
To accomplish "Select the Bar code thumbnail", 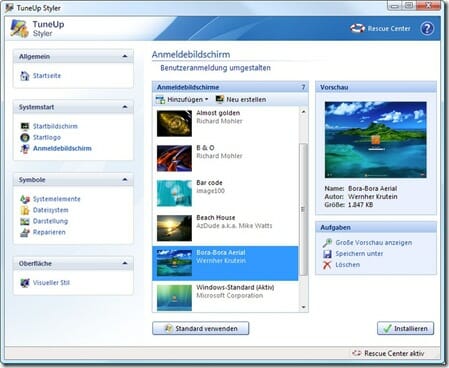I will click(x=174, y=193).
